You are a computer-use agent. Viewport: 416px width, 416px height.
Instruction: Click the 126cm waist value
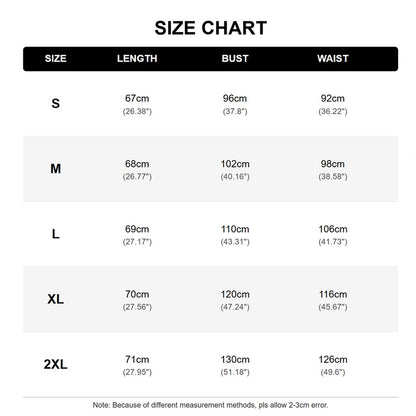(333, 359)
